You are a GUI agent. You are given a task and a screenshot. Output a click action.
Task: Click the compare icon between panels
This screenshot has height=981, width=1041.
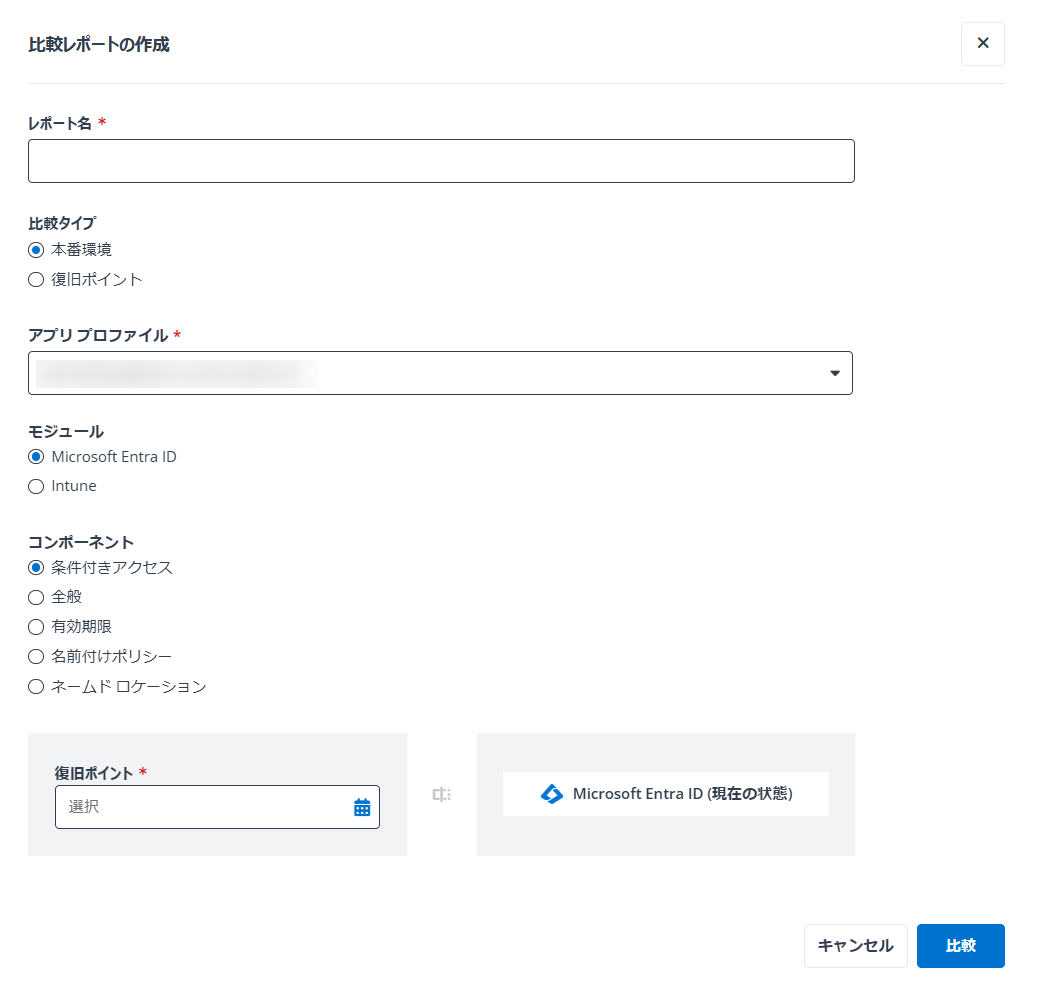441,794
